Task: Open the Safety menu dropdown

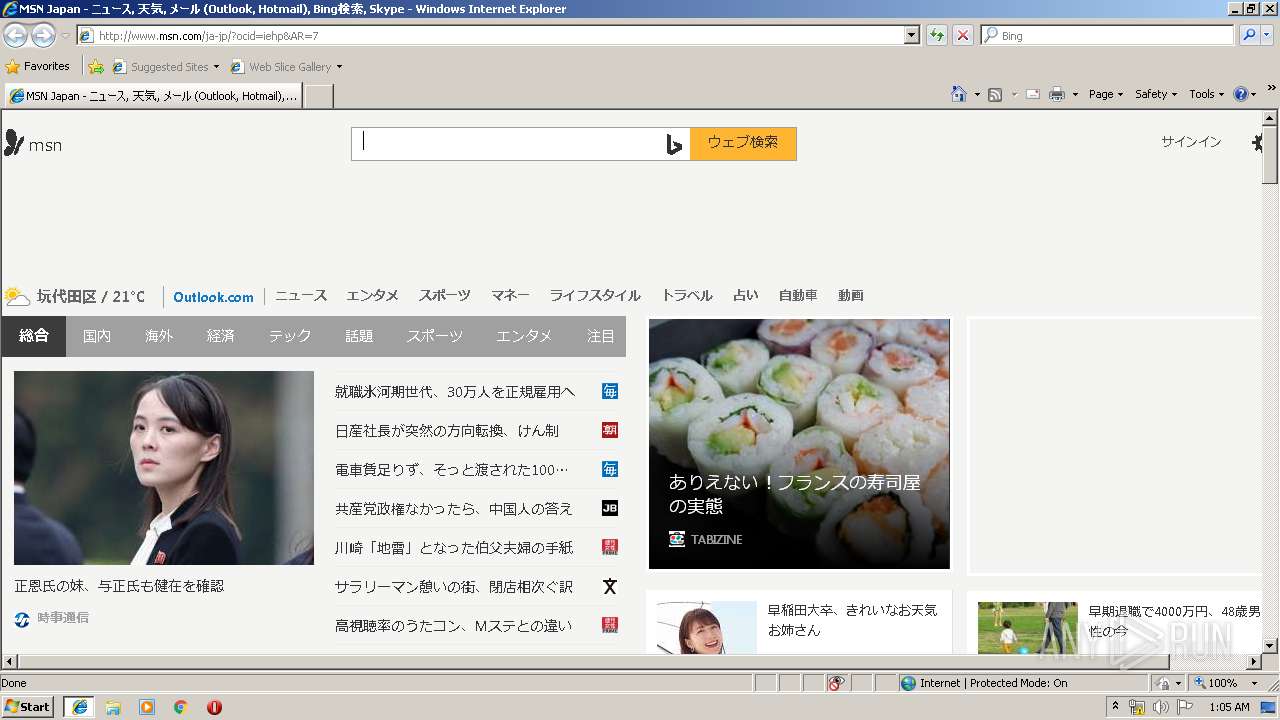Action: tap(1156, 94)
